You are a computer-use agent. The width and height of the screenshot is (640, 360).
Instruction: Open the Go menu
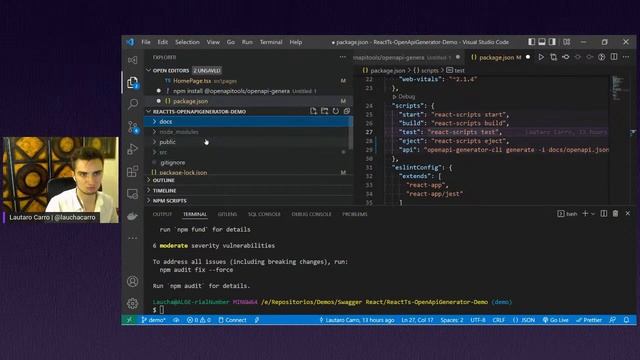[231, 42]
